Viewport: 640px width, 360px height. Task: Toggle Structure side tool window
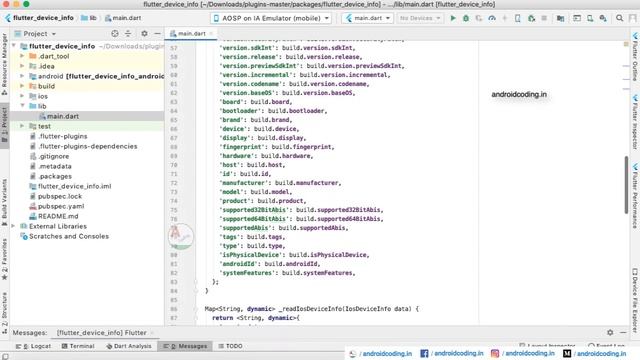click(x=4, y=313)
